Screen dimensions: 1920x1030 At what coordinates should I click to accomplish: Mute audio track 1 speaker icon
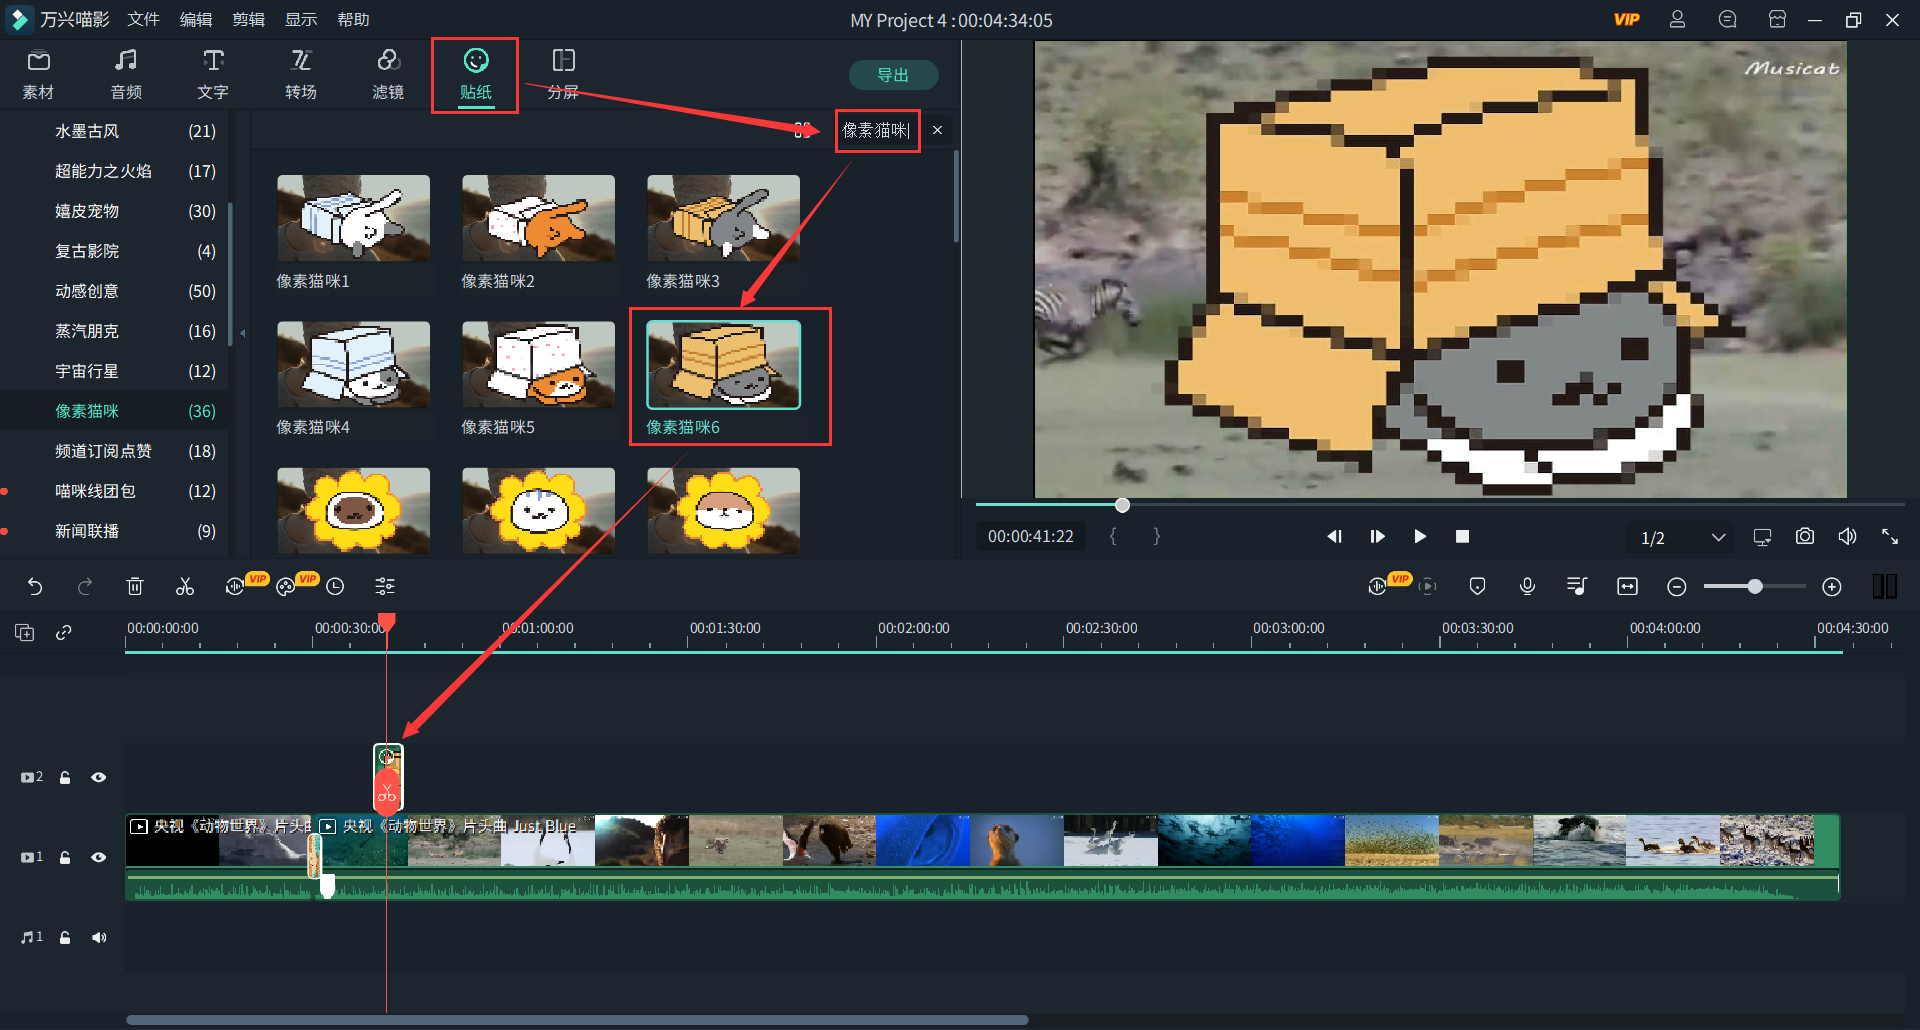[x=98, y=937]
